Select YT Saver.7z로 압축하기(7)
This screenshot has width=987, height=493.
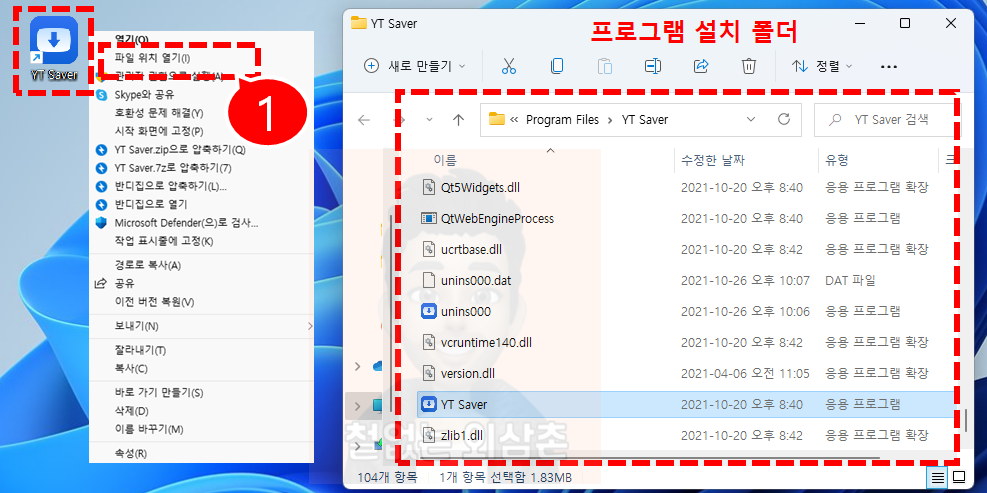click(x=173, y=168)
